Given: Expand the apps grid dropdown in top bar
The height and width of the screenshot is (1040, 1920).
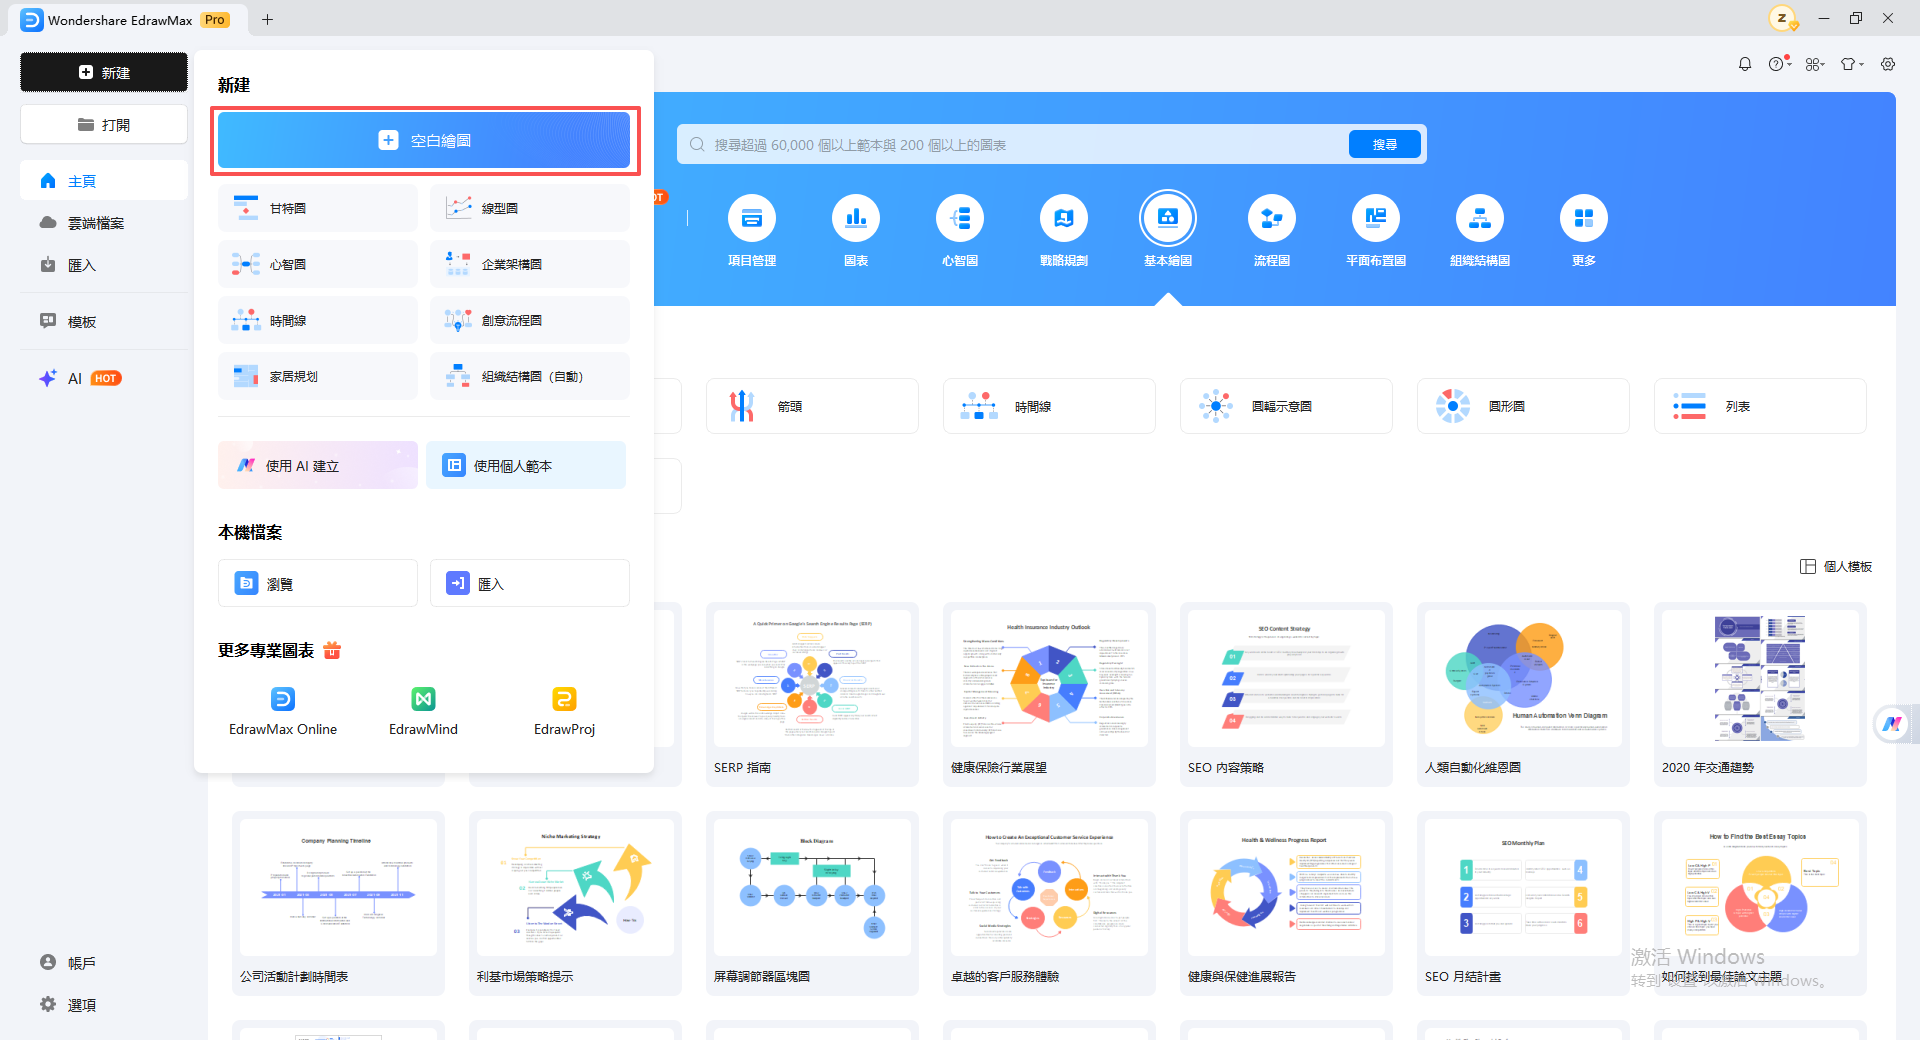Looking at the screenshot, I should point(1815,64).
